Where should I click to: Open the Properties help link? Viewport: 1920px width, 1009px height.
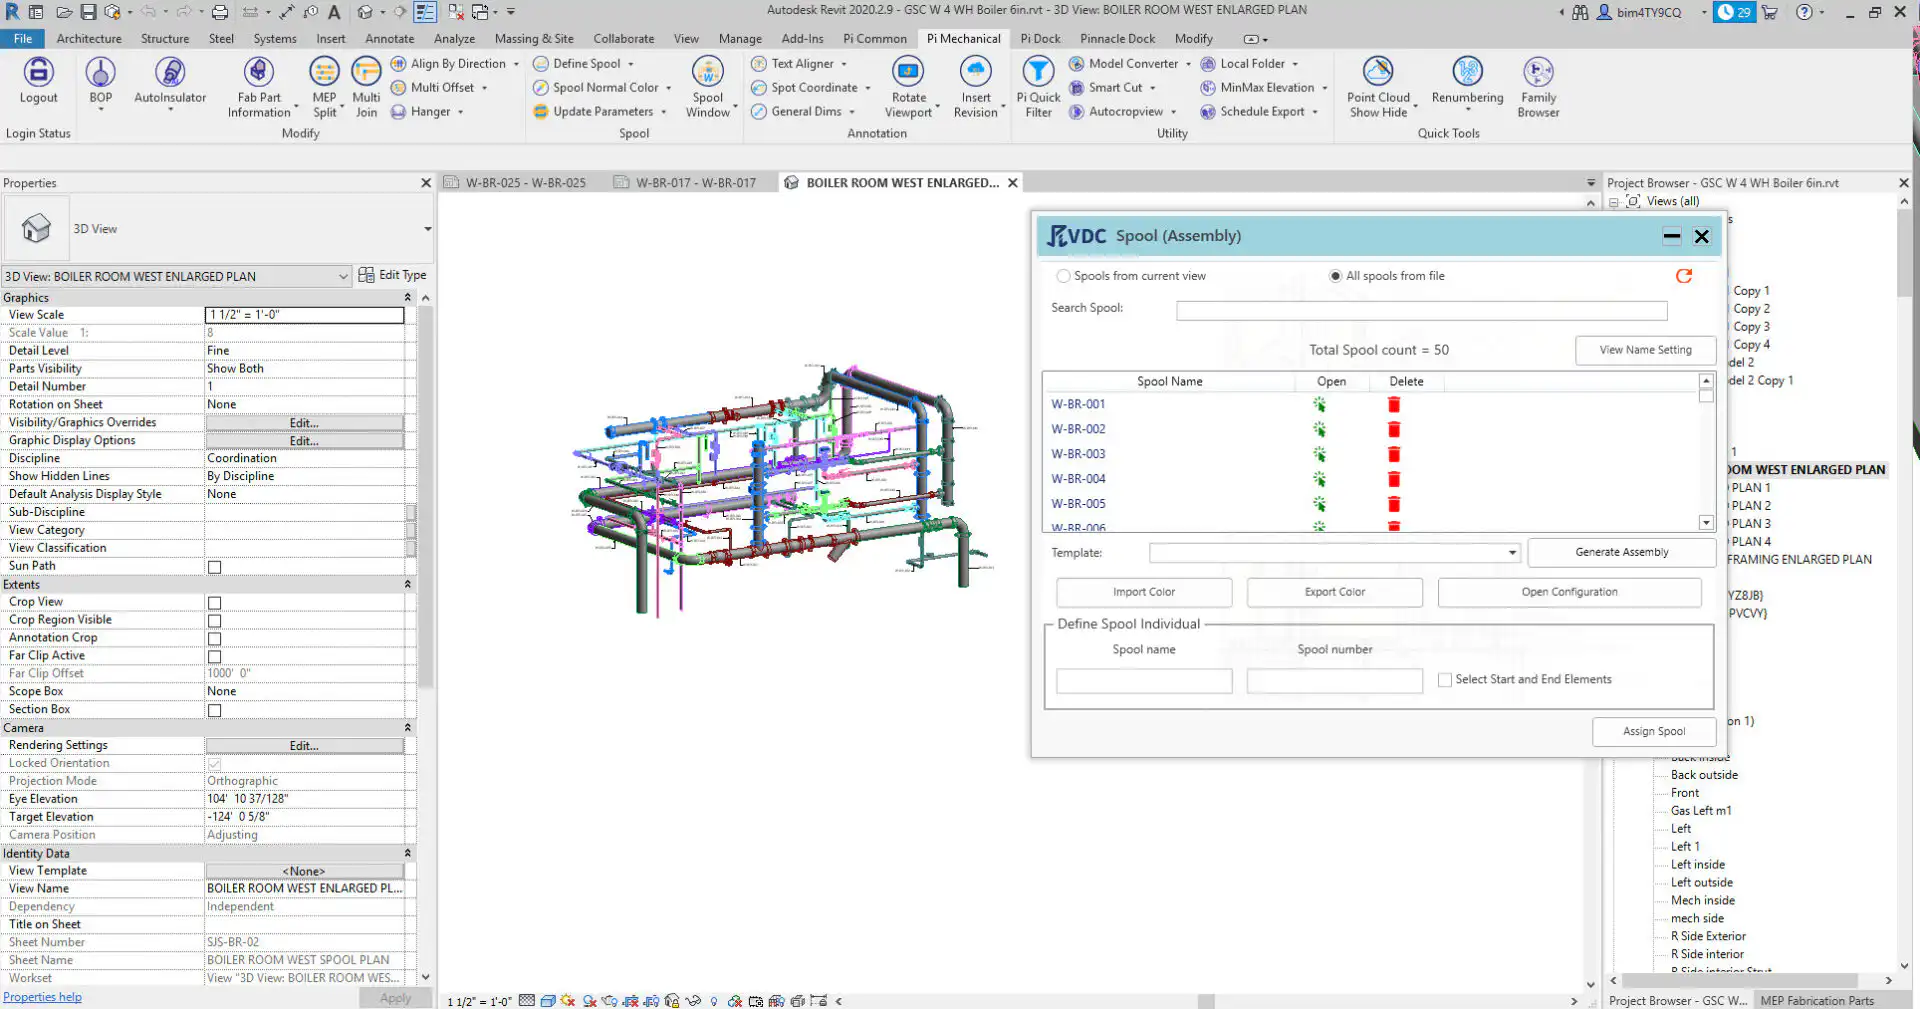[42, 997]
